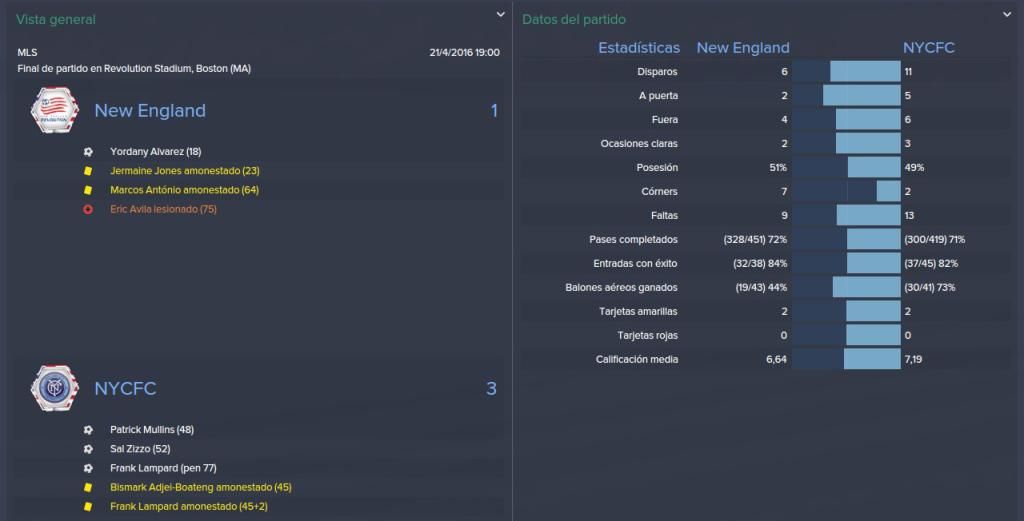This screenshot has height=521, width=1024.
Task: Click the NYCFC column header in stats
Action: tap(928, 48)
